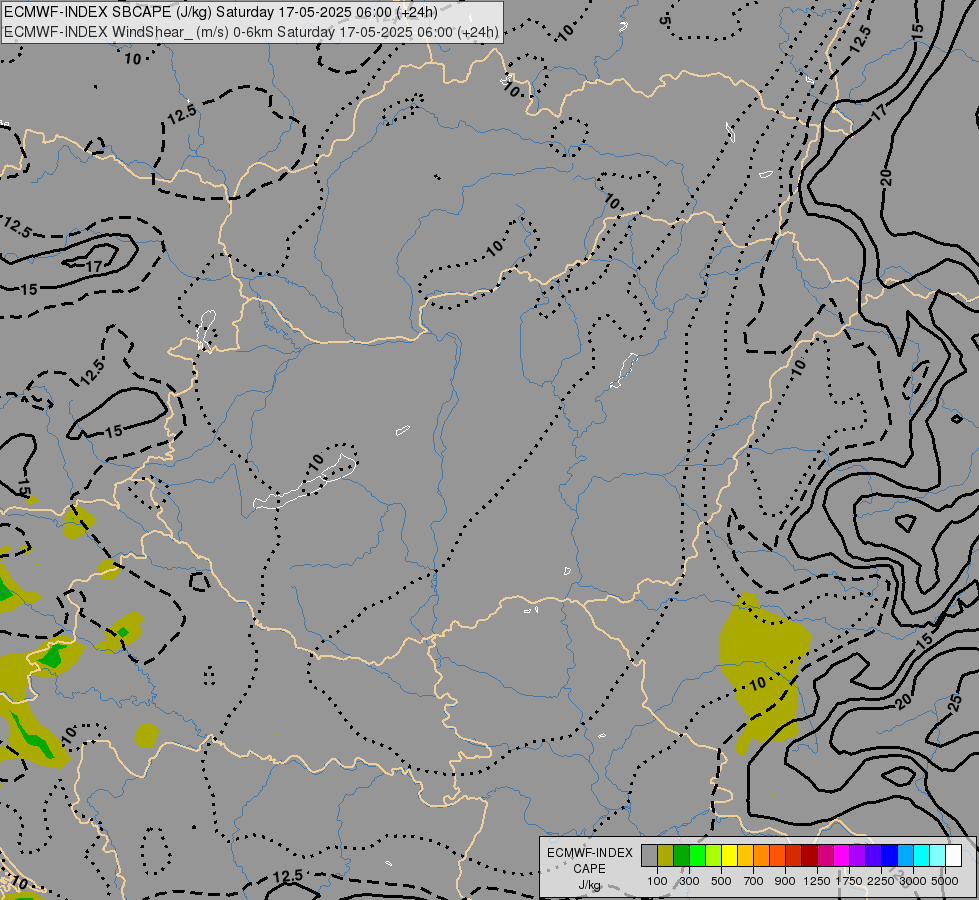Click the J/kg unit label in legend
Image resolution: width=979 pixels, height=900 pixels.
(589, 885)
